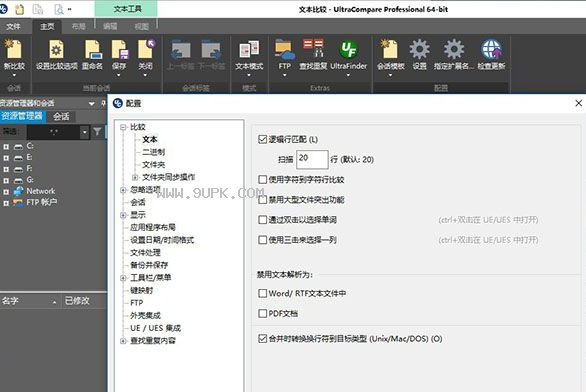
Task: Toggle 逻辑行匹配 (L) checkbox
Action: [263, 139]
